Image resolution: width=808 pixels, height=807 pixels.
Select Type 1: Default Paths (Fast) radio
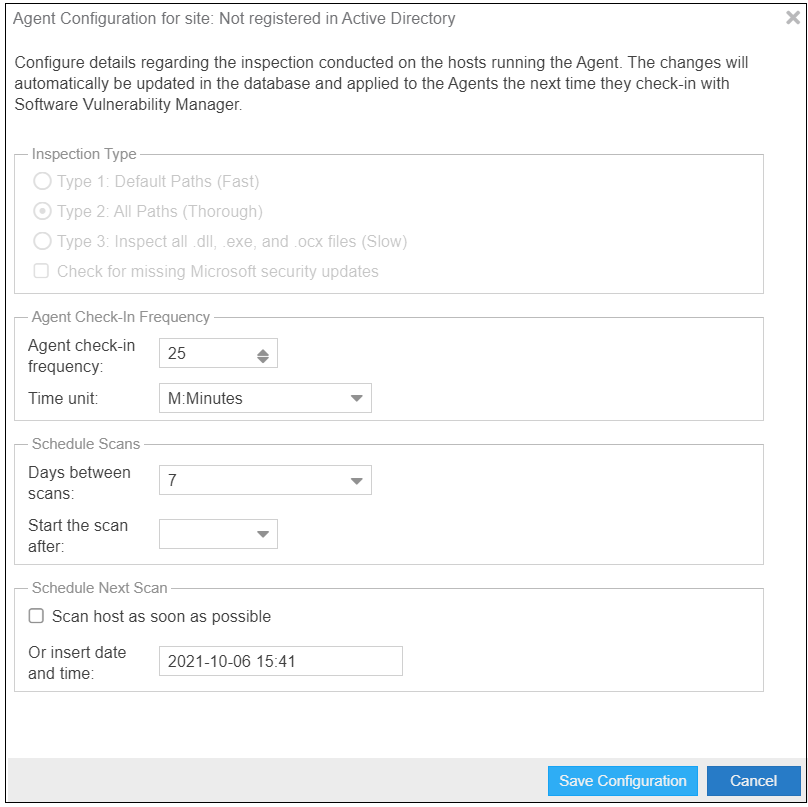tap(42, 182)
